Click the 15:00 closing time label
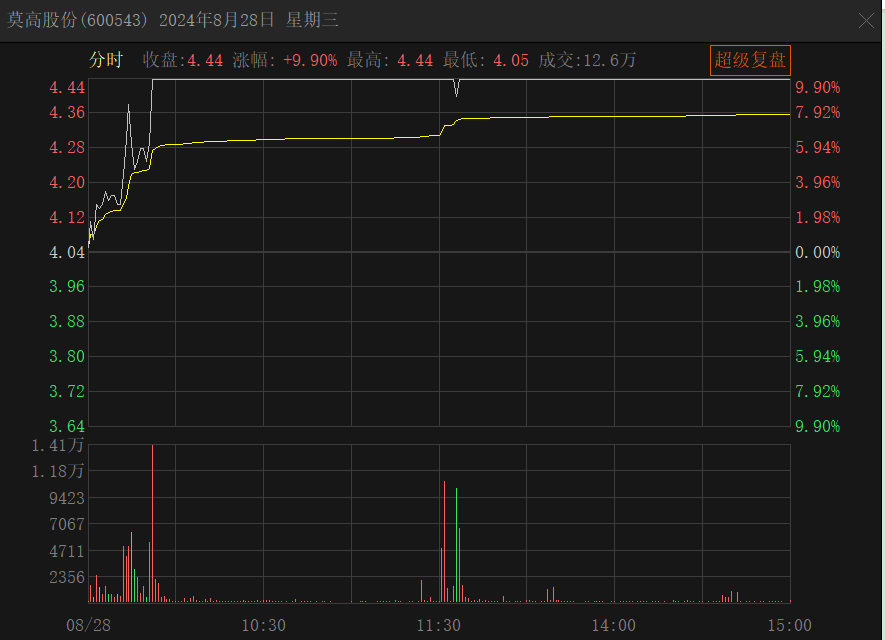The image size is (885, 640). tap(789, 625)
